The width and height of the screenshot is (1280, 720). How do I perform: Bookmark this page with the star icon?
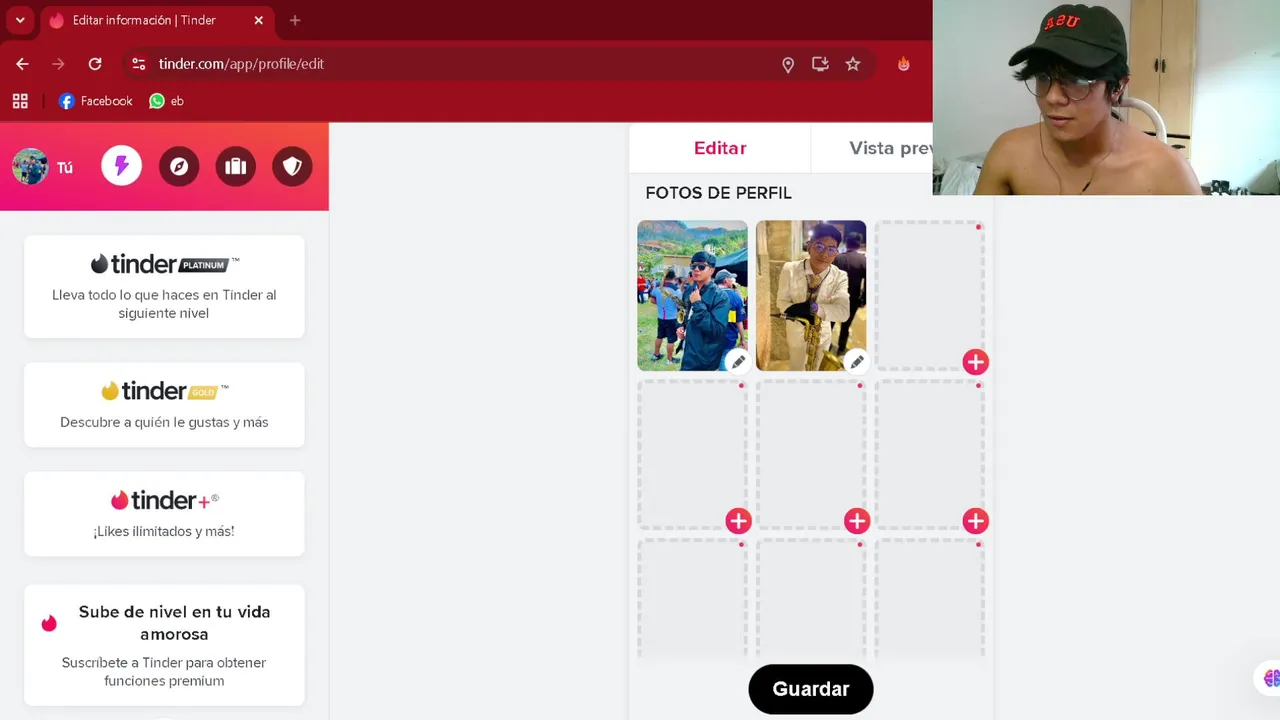pos(853,64)
